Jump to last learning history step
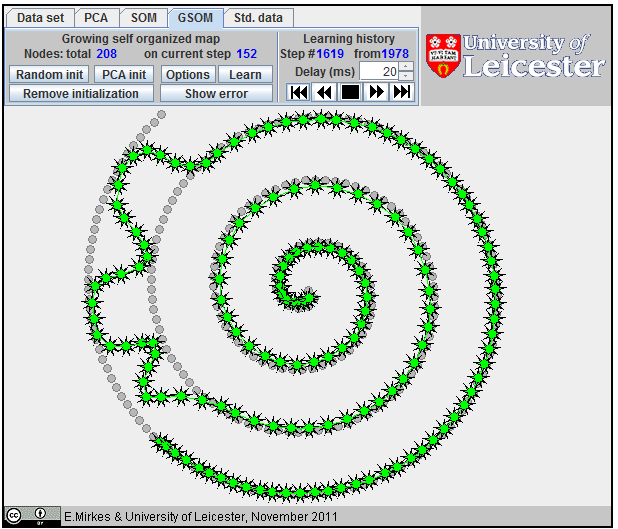The image size is (618, 529). coord(401,92)
